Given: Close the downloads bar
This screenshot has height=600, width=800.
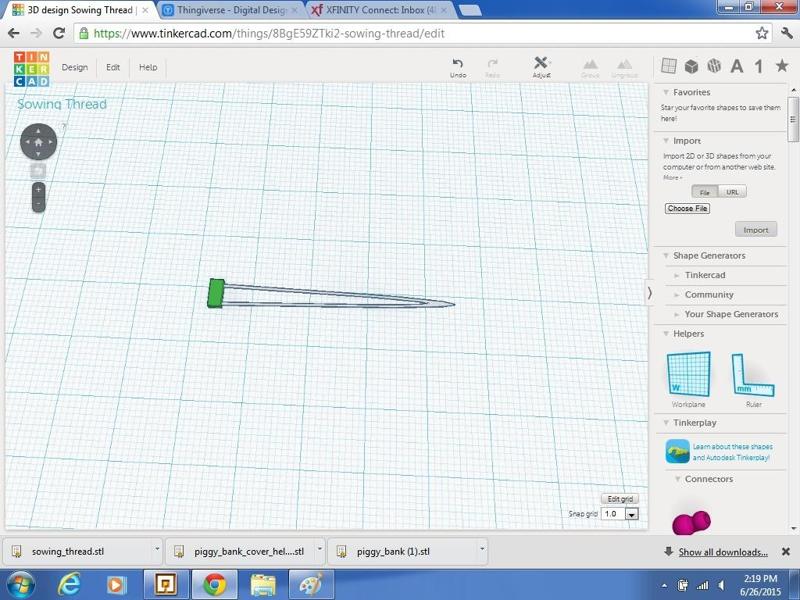Looking at the screenshot, I should click(786, 552).
